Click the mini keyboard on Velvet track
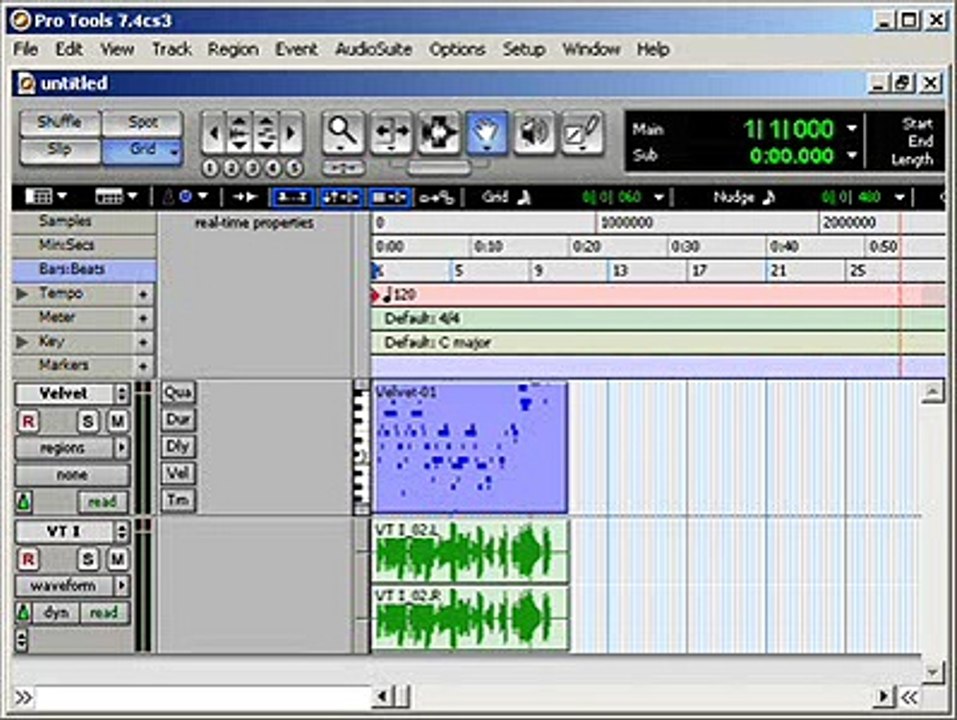957x720 pixels. (x=361, y=448)
